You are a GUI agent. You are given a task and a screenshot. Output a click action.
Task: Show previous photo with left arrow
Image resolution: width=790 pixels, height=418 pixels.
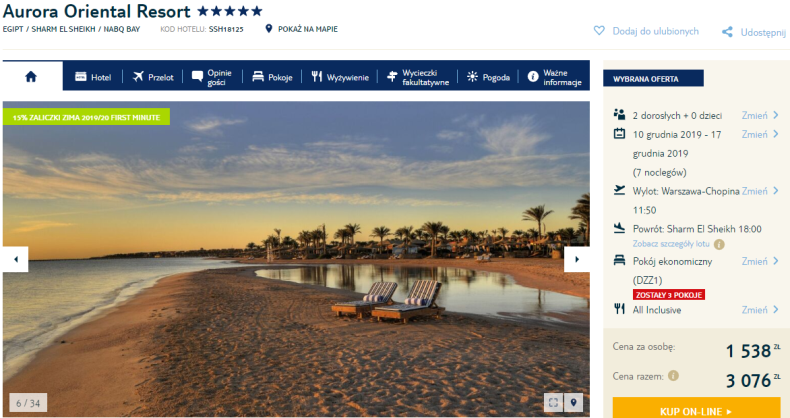(16, 259)
